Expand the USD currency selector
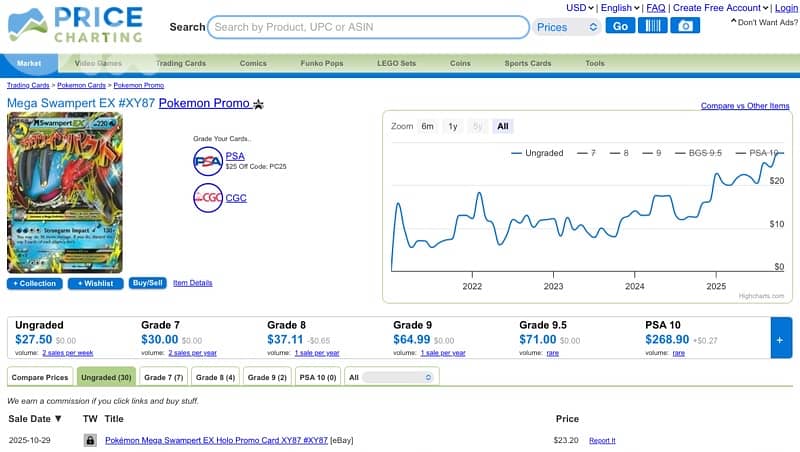800x452 pixels. coord(579,8)
